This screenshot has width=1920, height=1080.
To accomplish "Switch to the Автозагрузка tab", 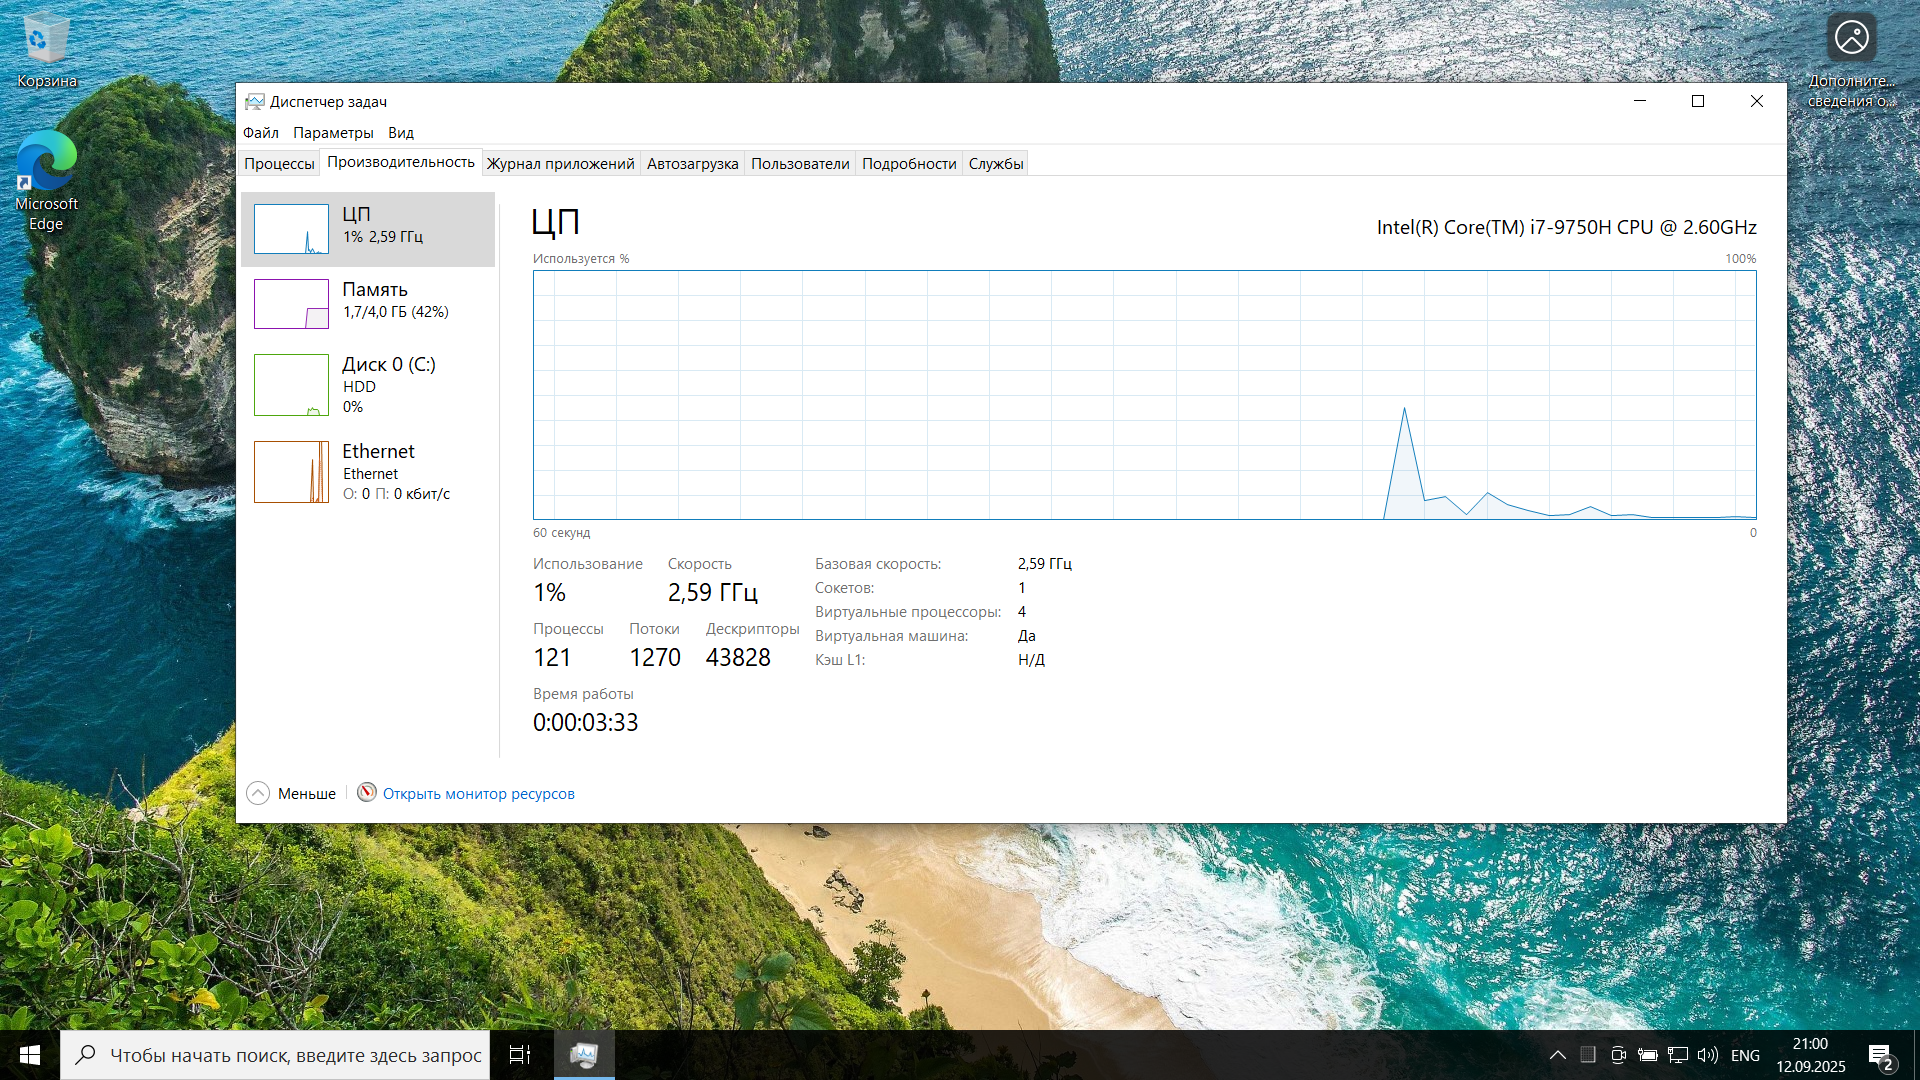I will (x=692, y=164).
